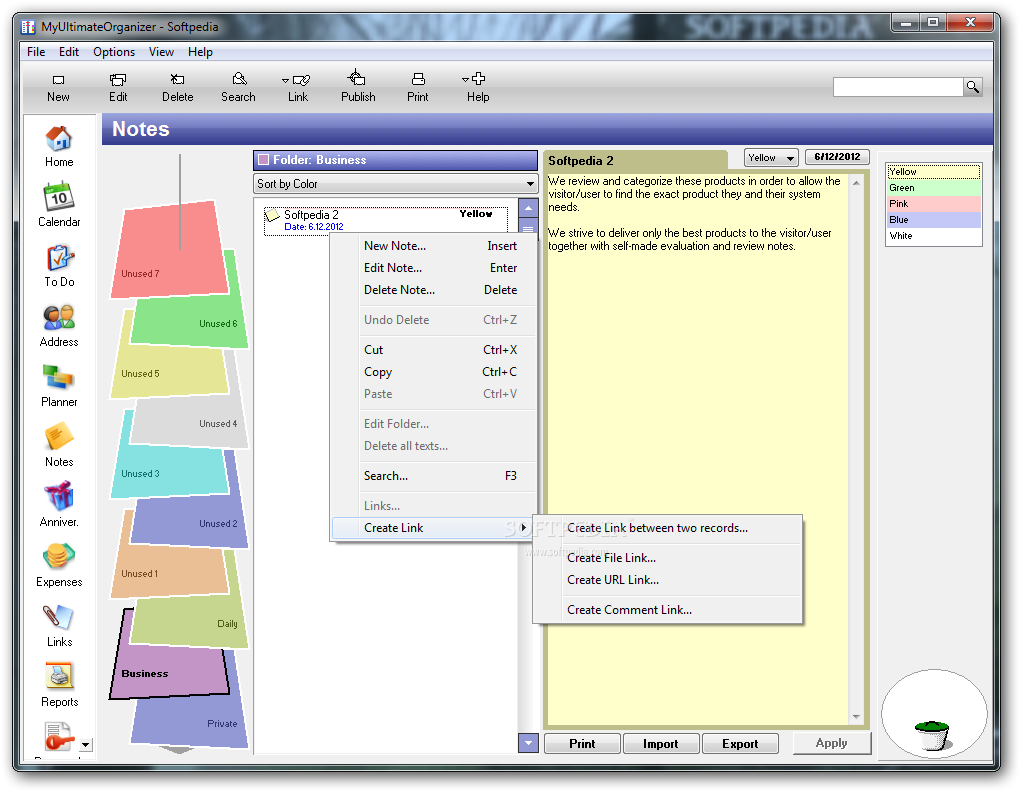Image resolution: width=1021 pixels, height=792 pixels.
Task: Click note list scroll-up arrow
Action: pos(528,208)
